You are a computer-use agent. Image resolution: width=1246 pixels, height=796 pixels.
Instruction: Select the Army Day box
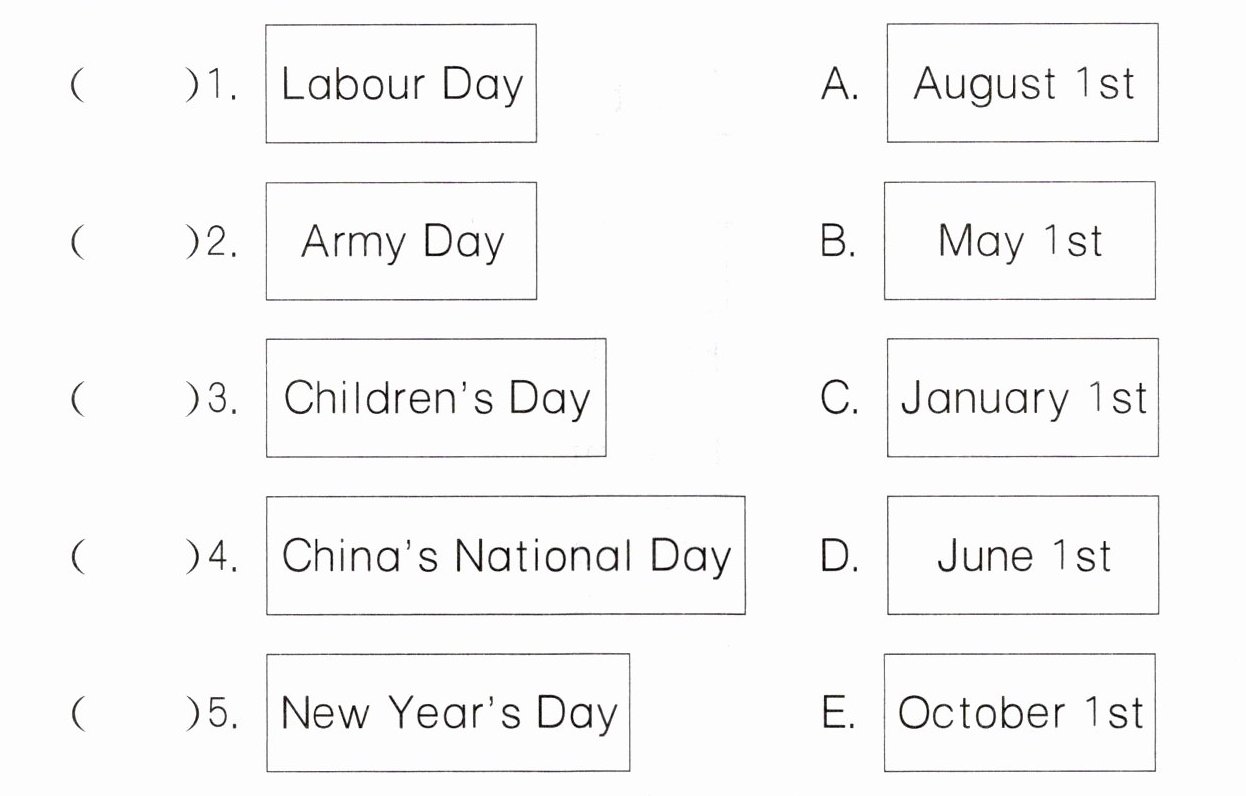coord(400,241)
